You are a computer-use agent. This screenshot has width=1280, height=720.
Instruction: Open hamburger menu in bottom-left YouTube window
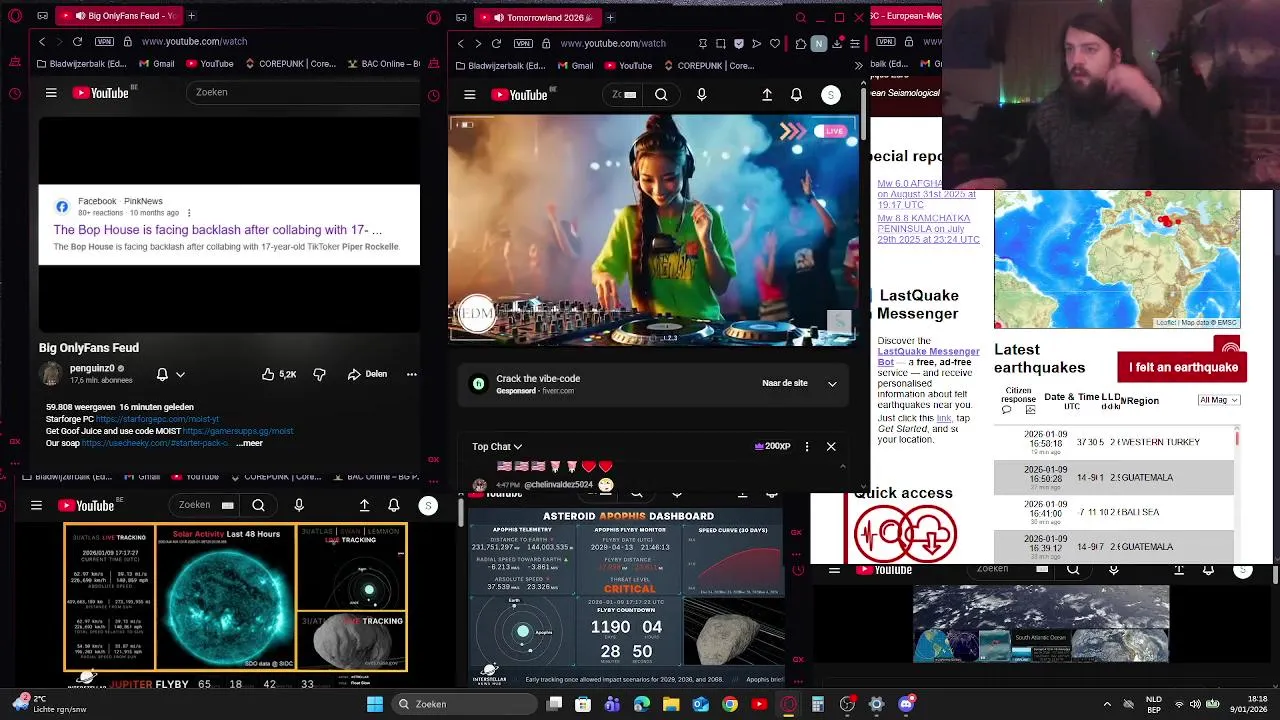point(36,506)
